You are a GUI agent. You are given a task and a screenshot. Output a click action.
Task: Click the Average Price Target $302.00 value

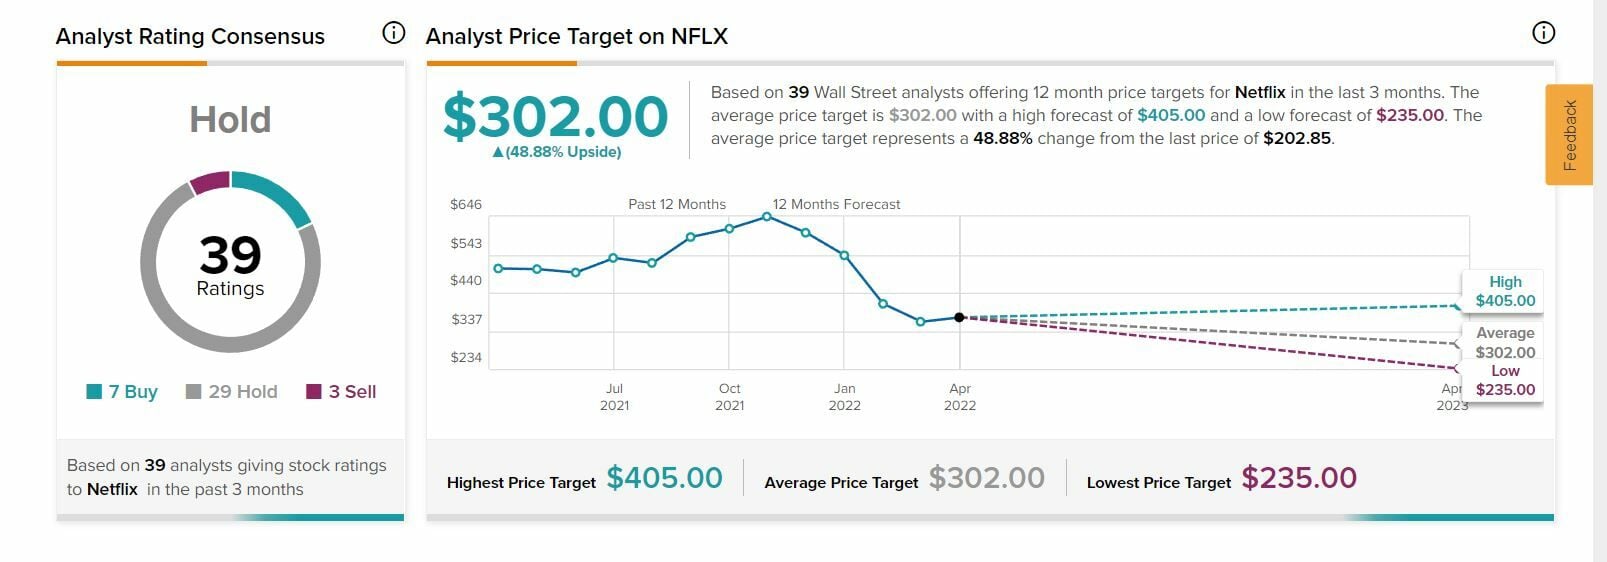point(986,478)
